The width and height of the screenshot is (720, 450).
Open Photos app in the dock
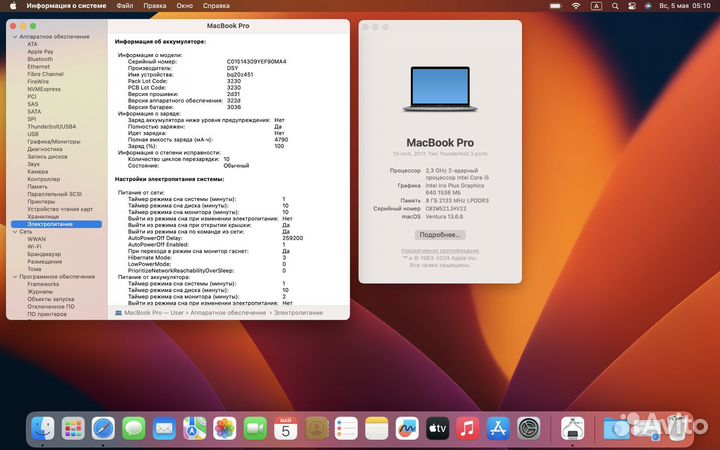point(225,429)
